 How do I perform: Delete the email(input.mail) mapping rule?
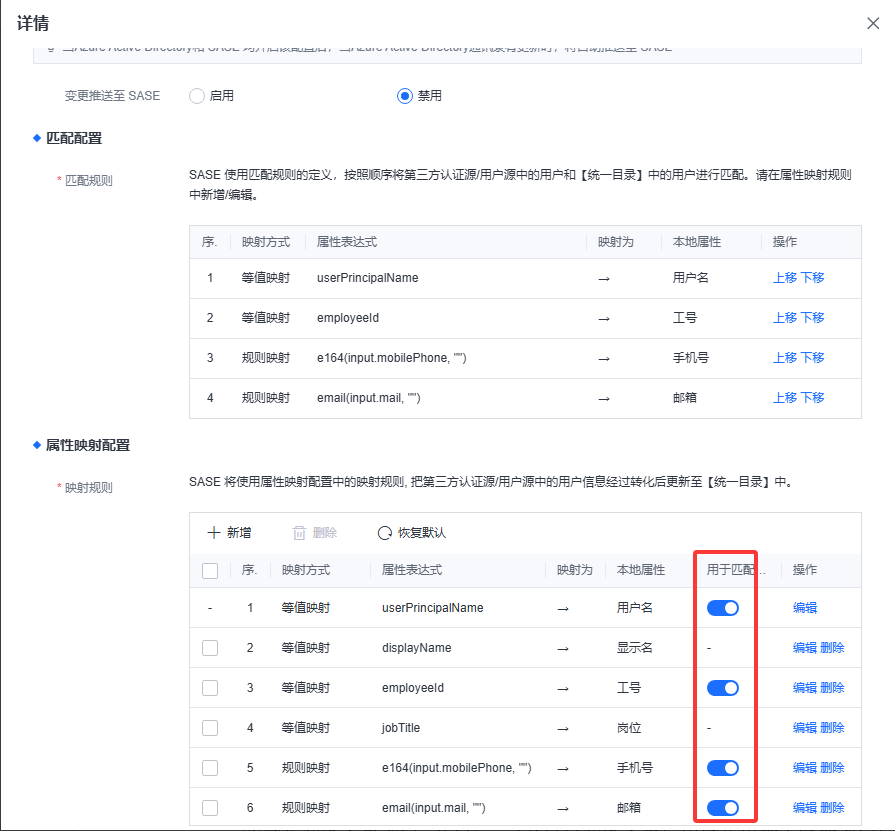point(832,808)
